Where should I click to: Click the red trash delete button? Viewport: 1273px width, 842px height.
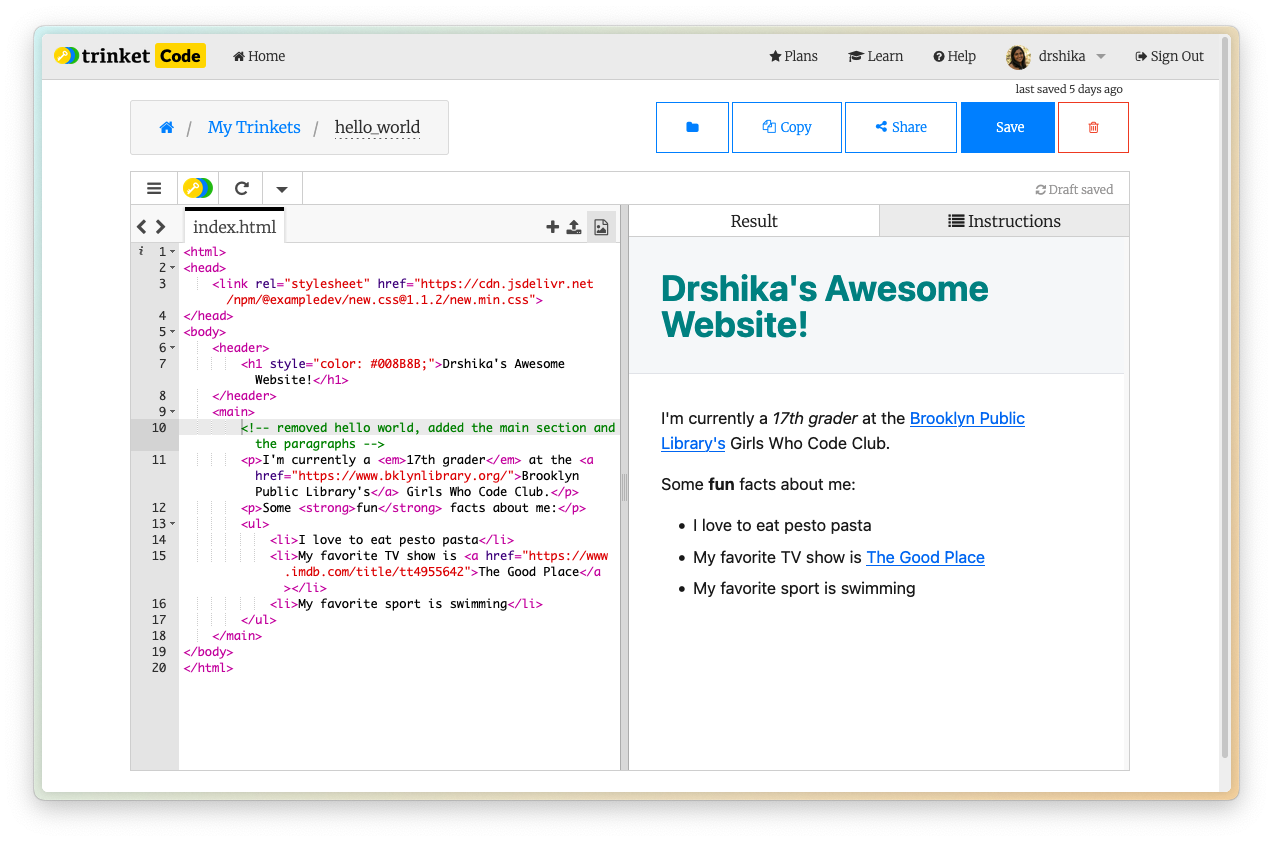tap(1093, 127)
